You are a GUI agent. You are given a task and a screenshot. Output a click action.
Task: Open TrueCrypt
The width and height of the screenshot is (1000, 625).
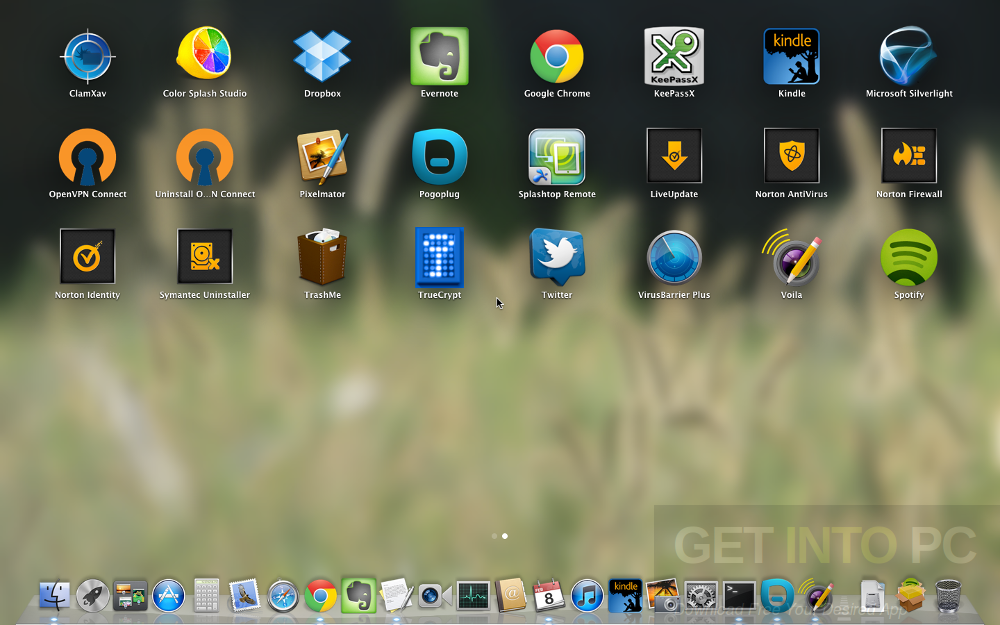point(439,257)
